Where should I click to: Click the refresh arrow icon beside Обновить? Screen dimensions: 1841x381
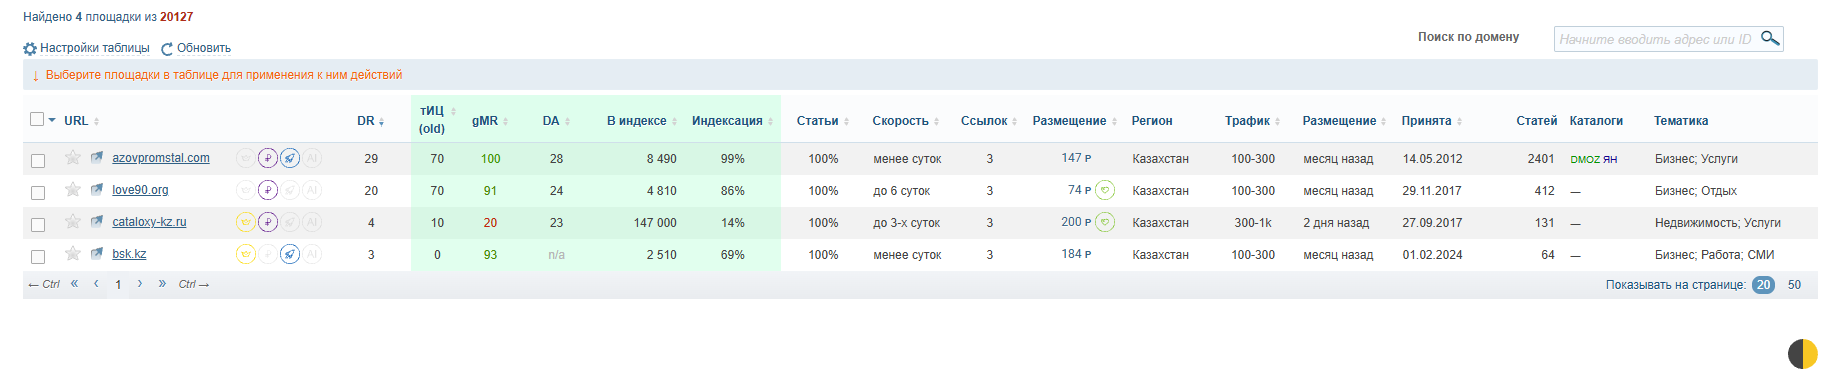tap(167, 49)
